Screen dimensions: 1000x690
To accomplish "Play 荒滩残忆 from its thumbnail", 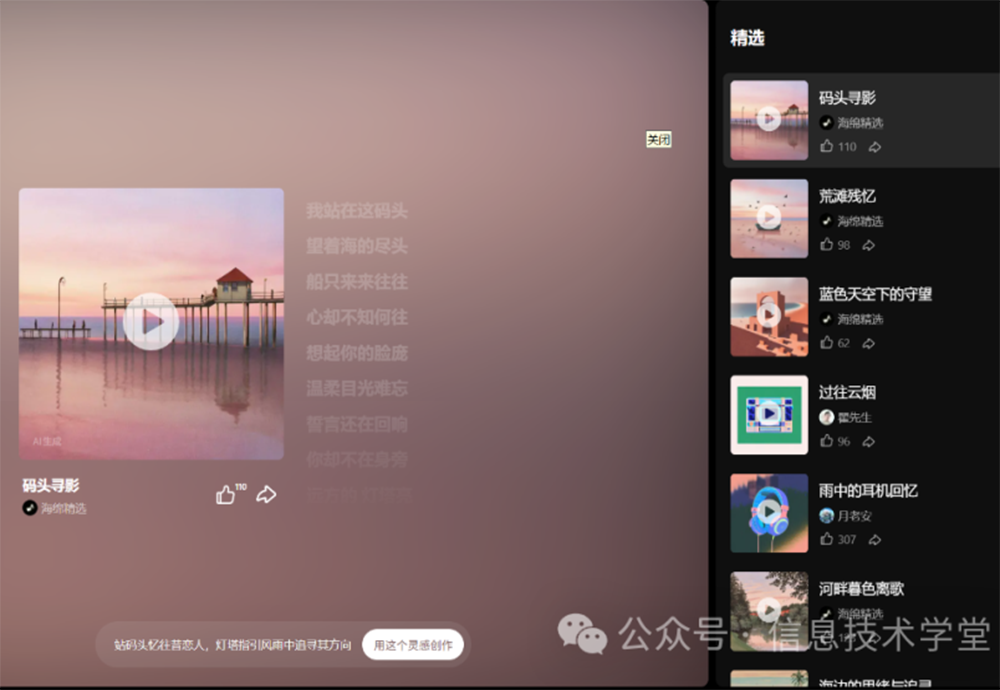I will pyautogui.click(x=769, y=217).
